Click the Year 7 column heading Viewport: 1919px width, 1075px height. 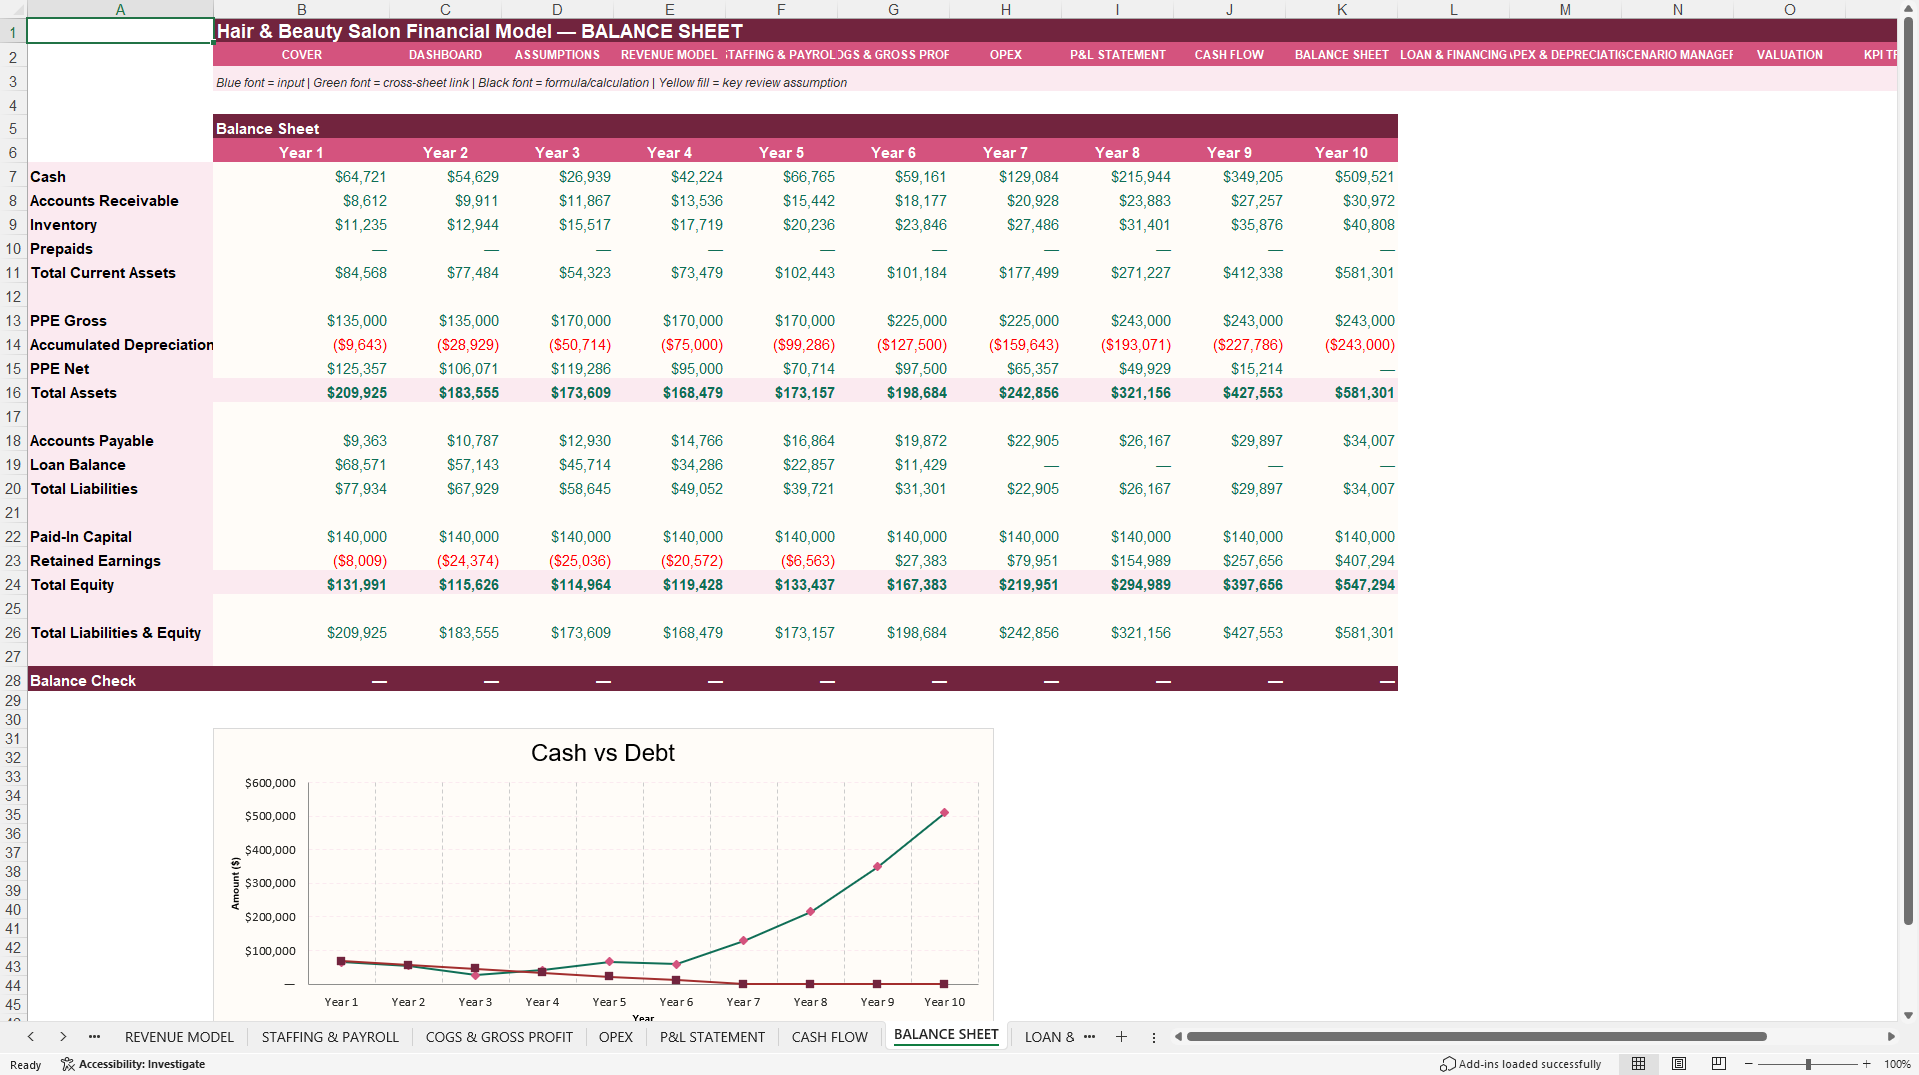pos(1005,153)
